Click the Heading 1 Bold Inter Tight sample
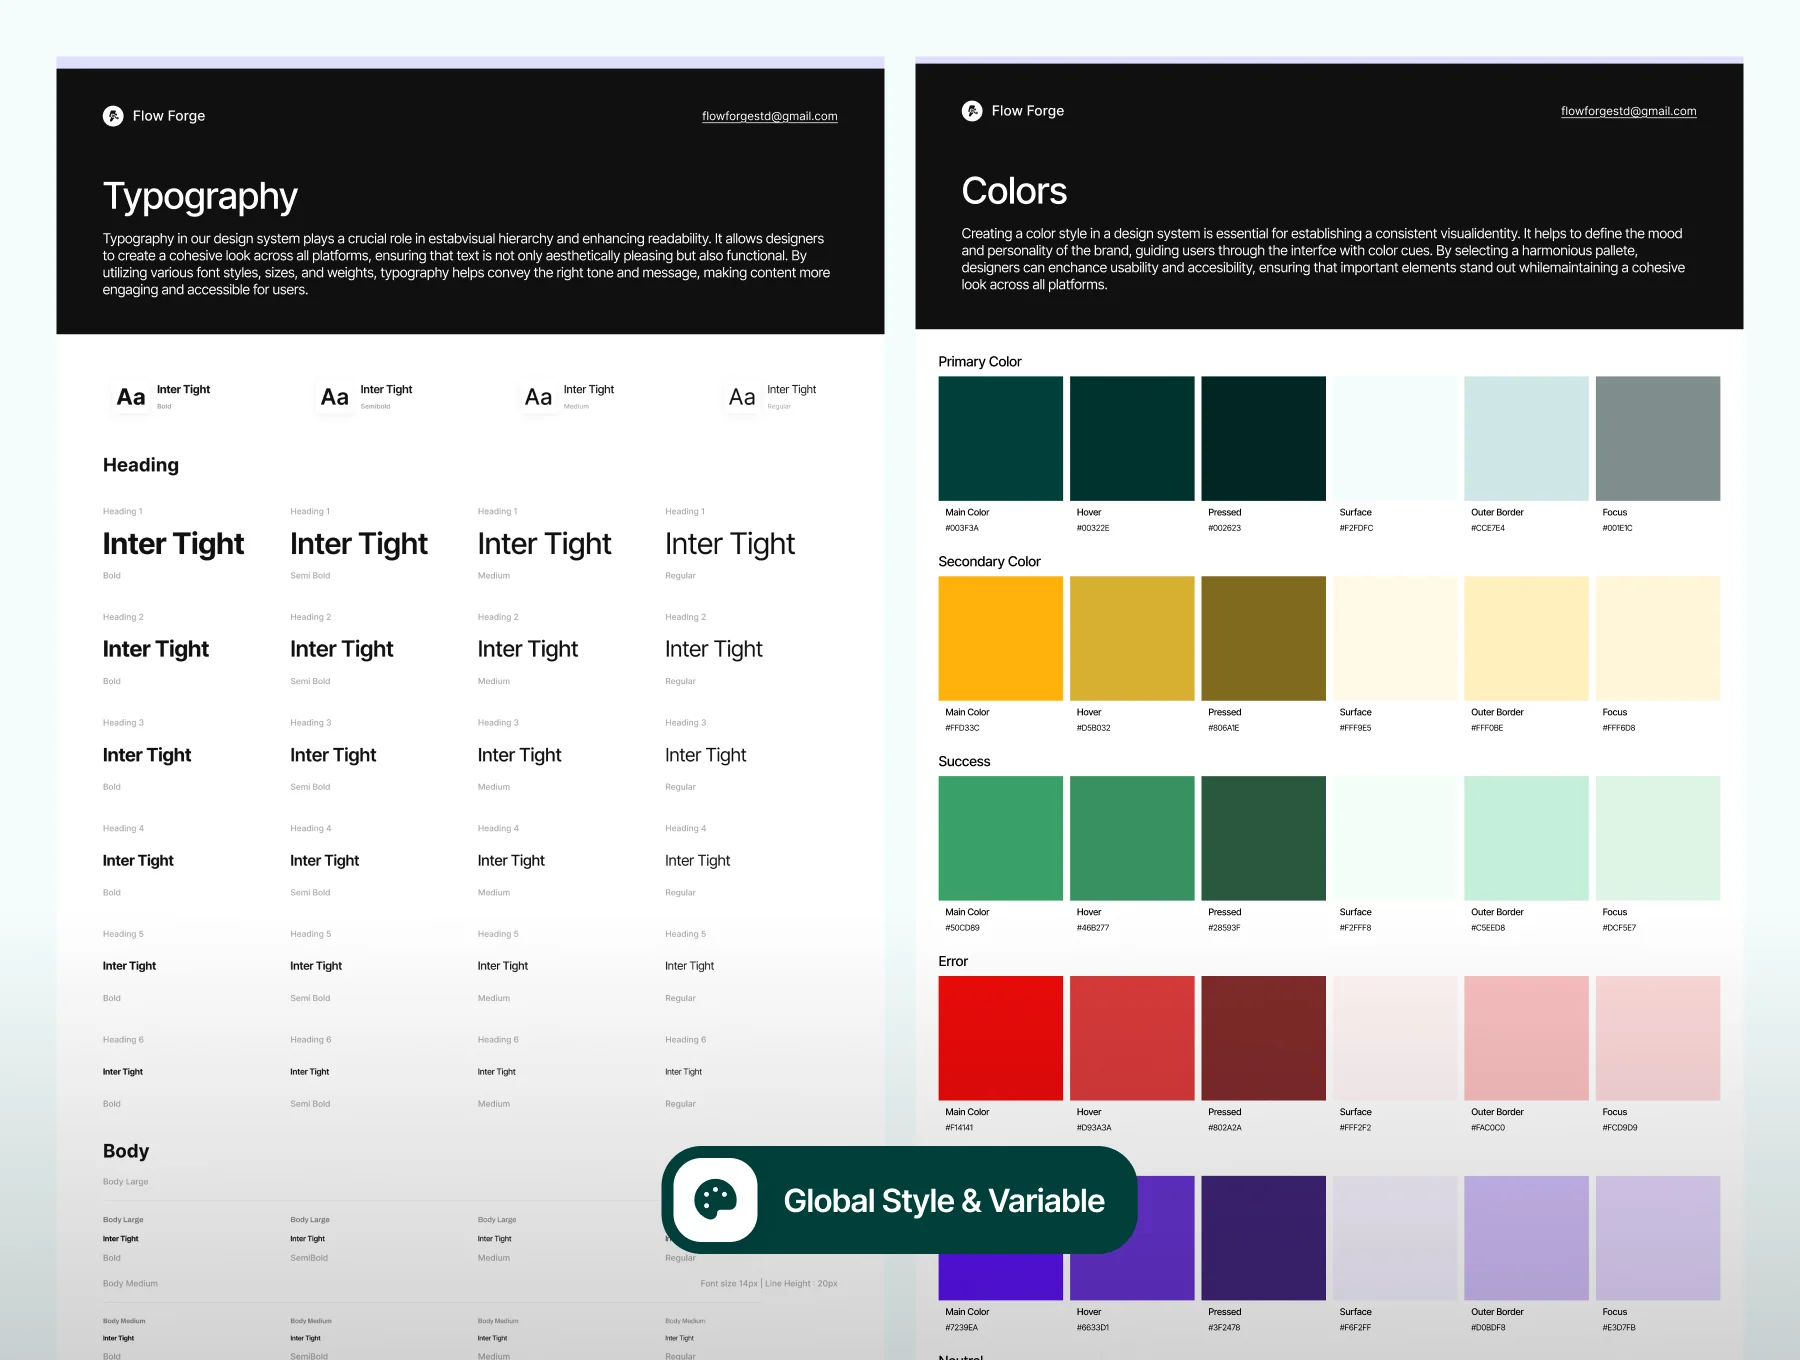1800x1360 pixels. pyautogui.click(x=173, y=544)
